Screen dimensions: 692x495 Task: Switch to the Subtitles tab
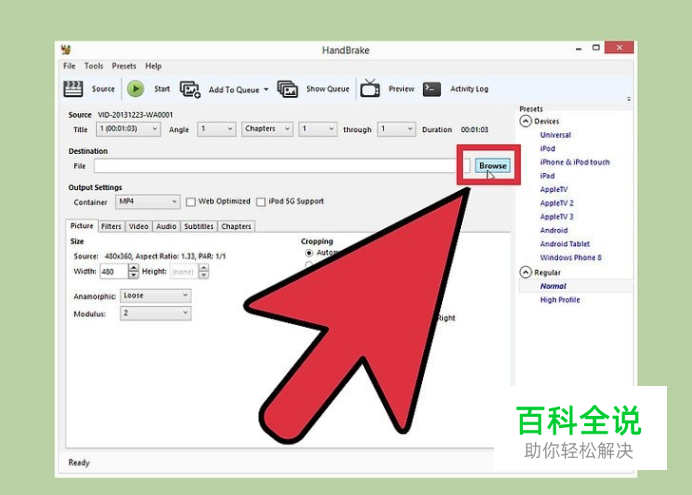pyautogui.click(x=199, y=226)
